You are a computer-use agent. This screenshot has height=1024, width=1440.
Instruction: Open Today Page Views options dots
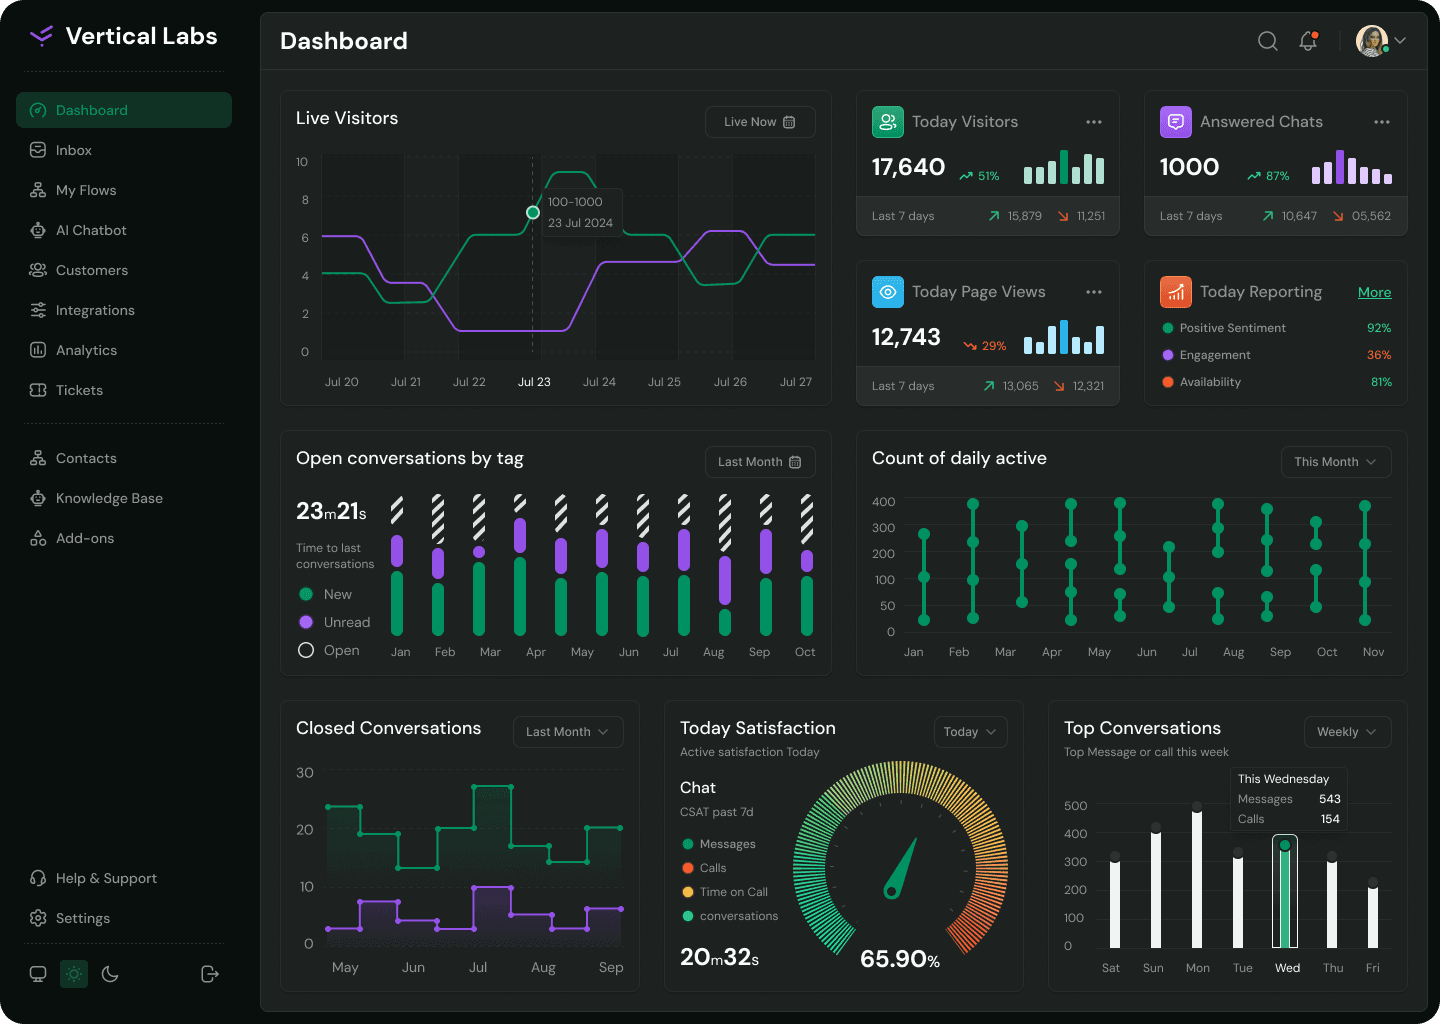pyautogui.click(x=1094, y=292)
